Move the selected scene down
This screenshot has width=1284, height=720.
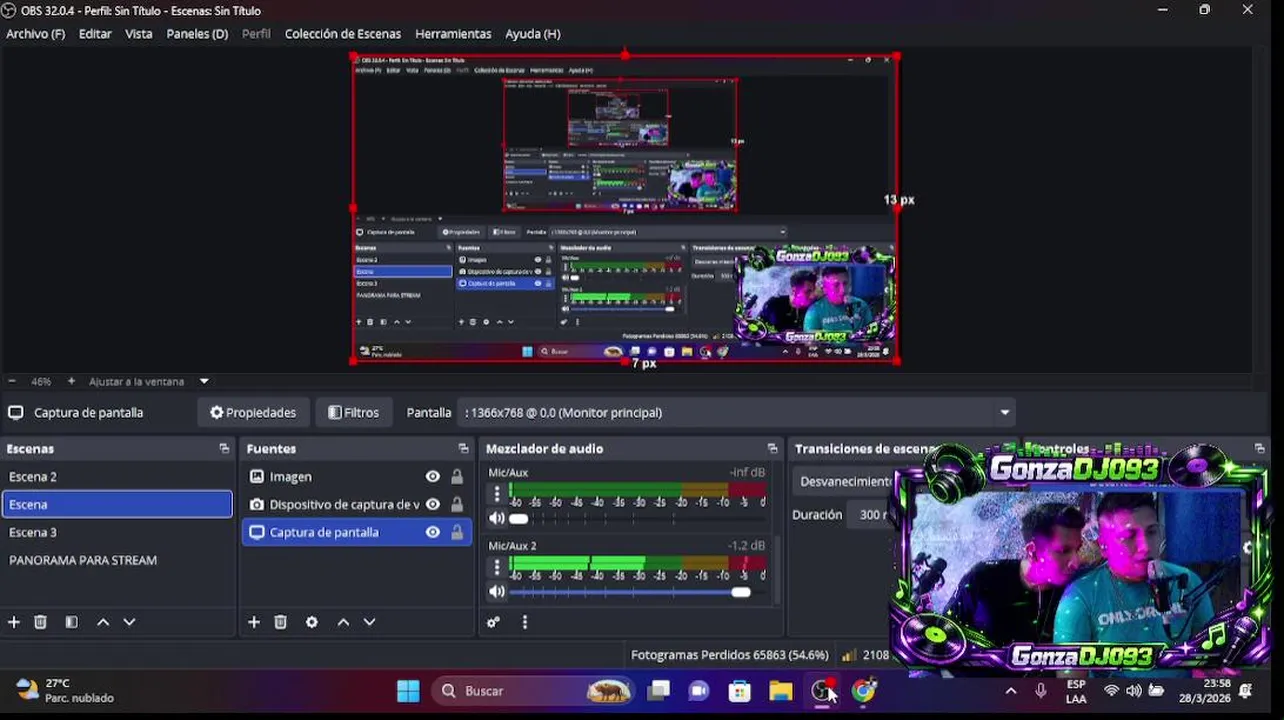coord(129,622)
